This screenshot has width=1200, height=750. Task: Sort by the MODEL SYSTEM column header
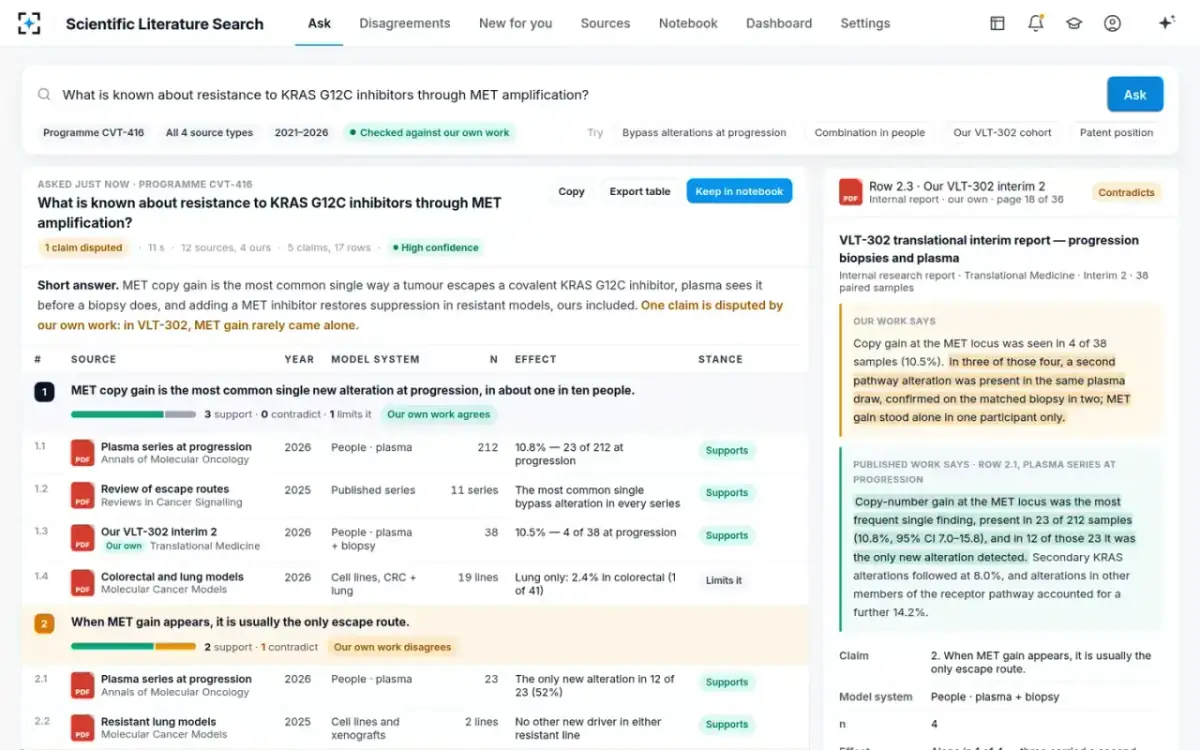375,359
